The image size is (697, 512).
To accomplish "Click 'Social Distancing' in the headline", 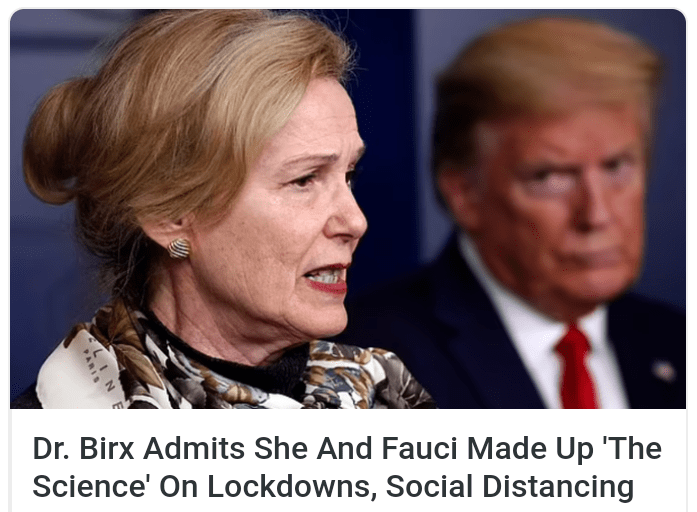I will point(510,486).
